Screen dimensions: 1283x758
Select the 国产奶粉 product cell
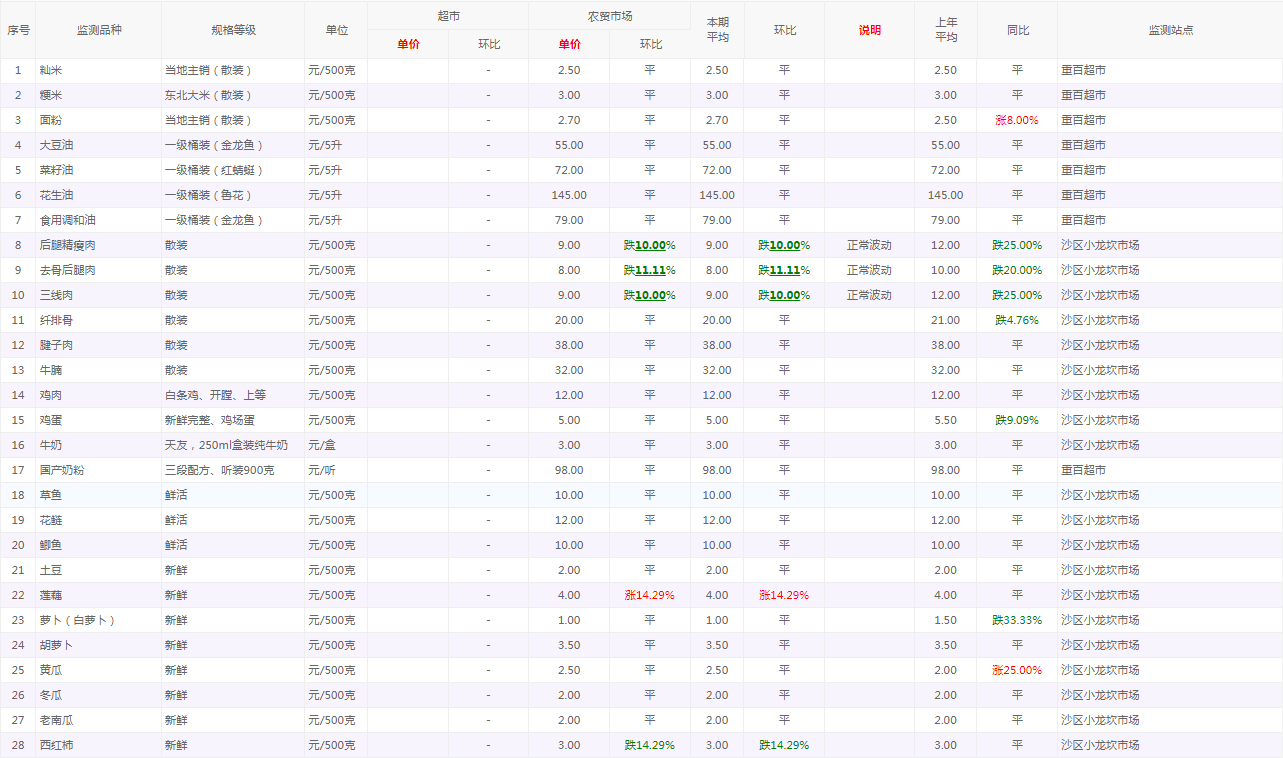coord(98,470)
